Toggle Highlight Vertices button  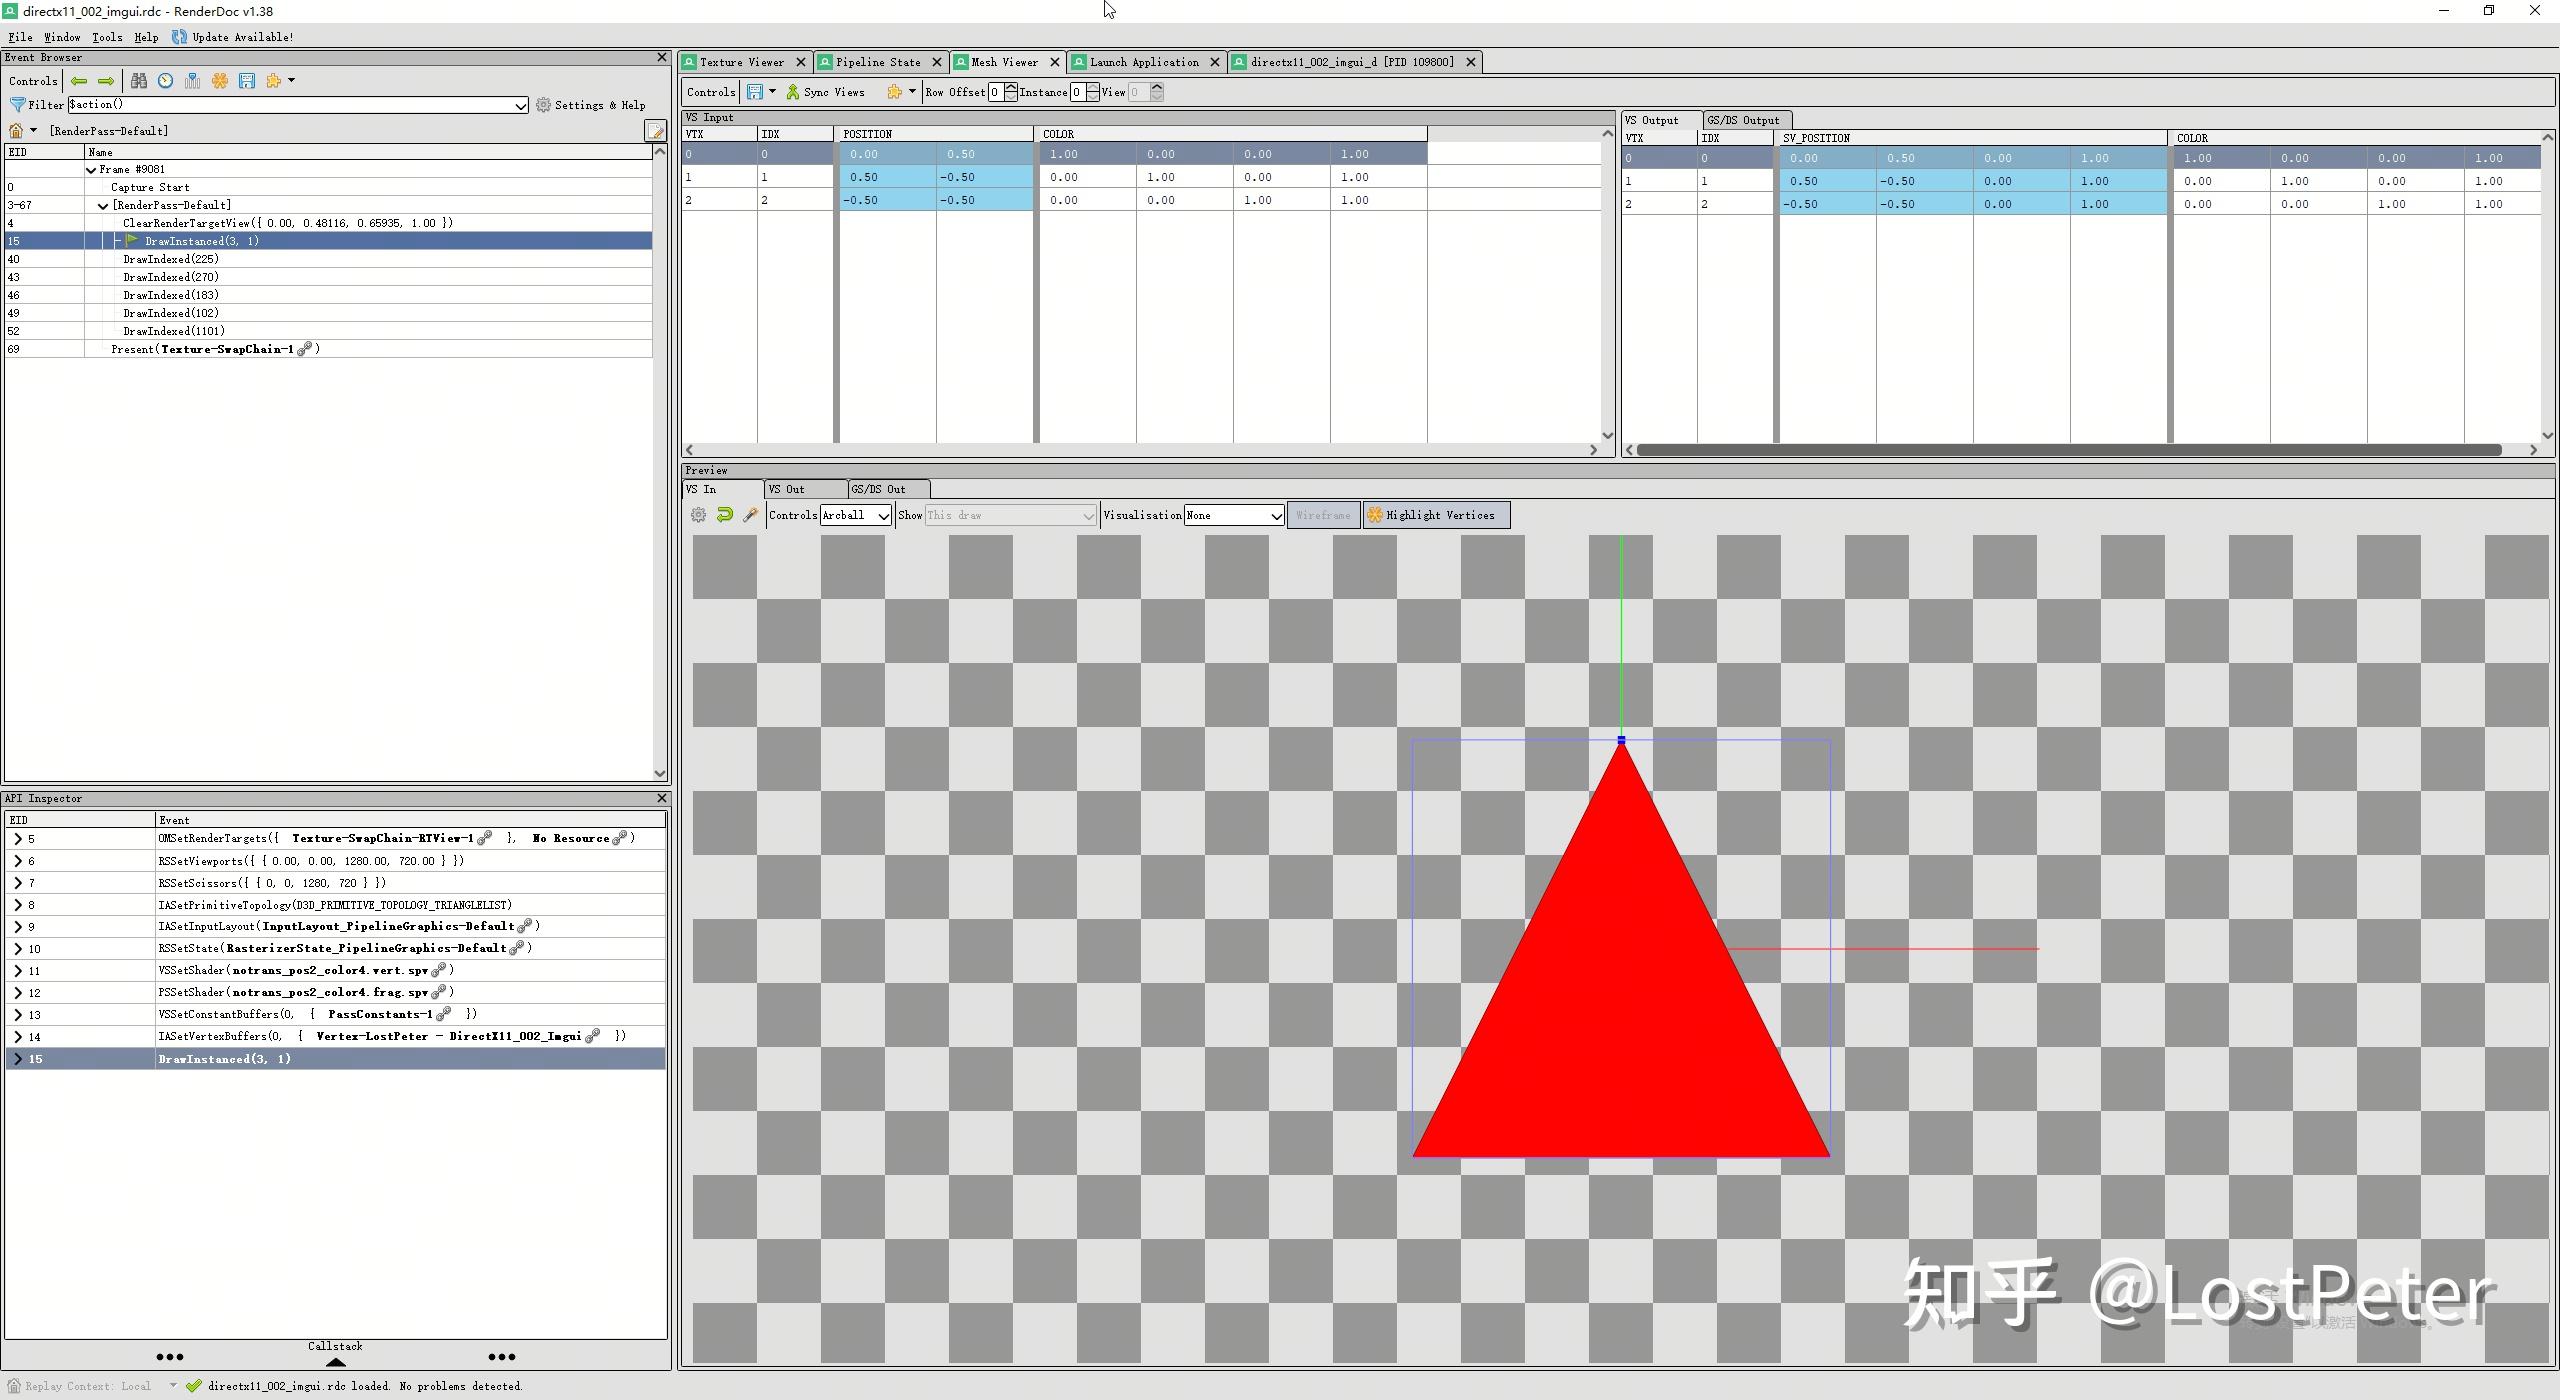pos(1436,515)
